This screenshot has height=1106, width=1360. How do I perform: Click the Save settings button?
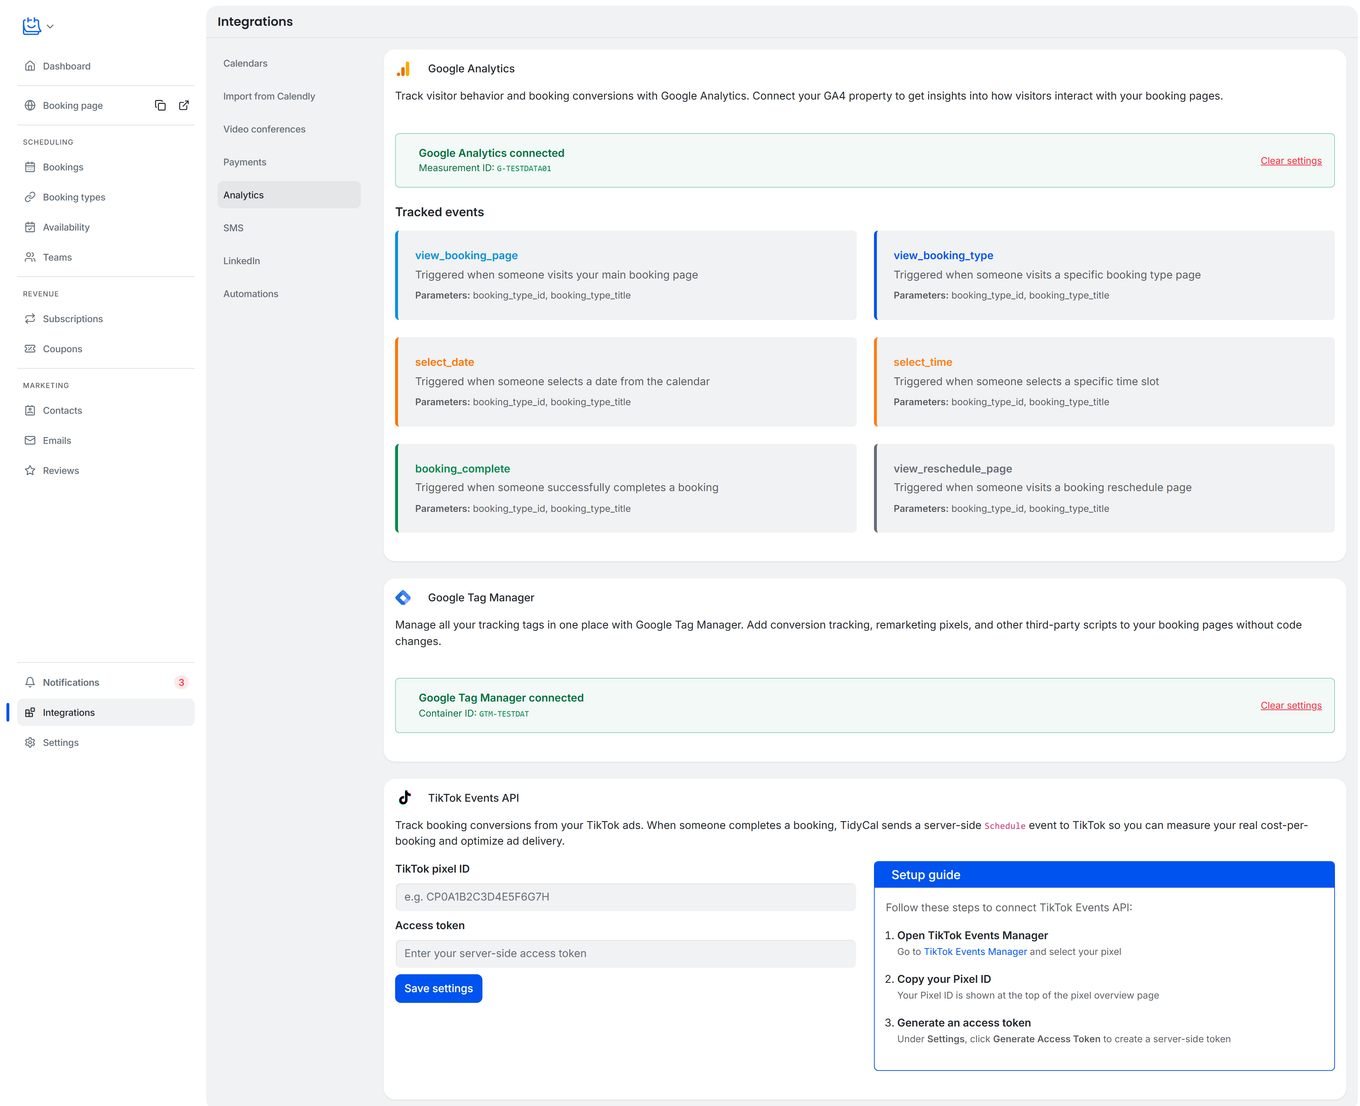point(438,988)
